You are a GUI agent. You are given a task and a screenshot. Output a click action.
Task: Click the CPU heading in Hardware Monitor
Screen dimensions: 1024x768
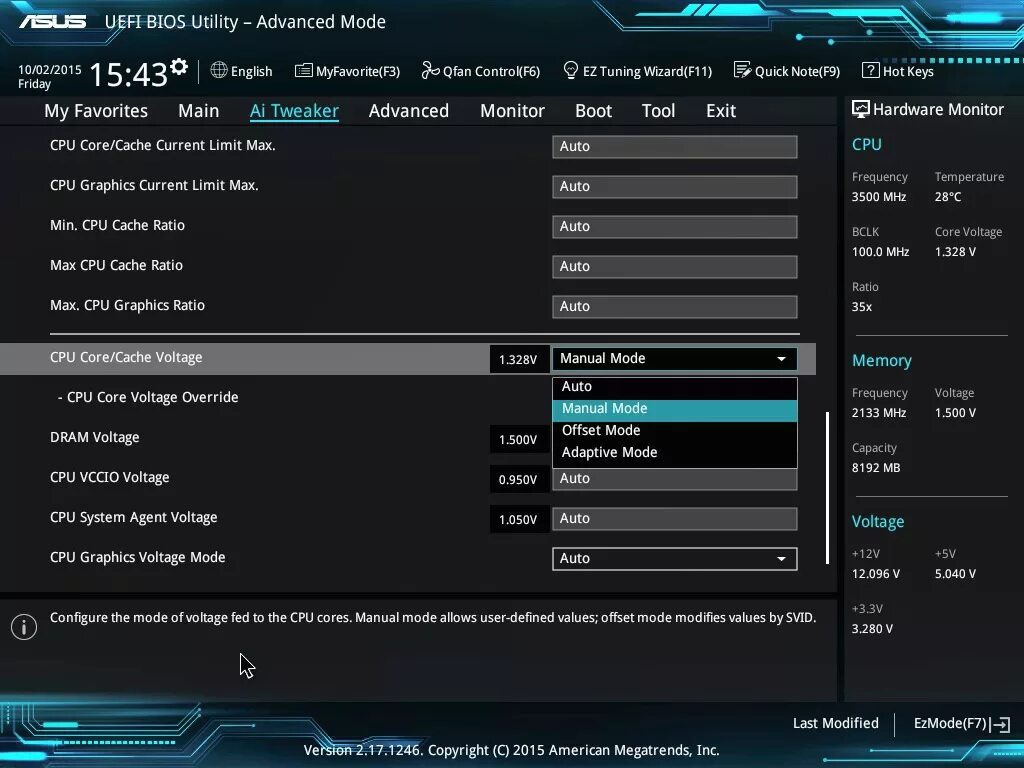[x=867, y=144]
